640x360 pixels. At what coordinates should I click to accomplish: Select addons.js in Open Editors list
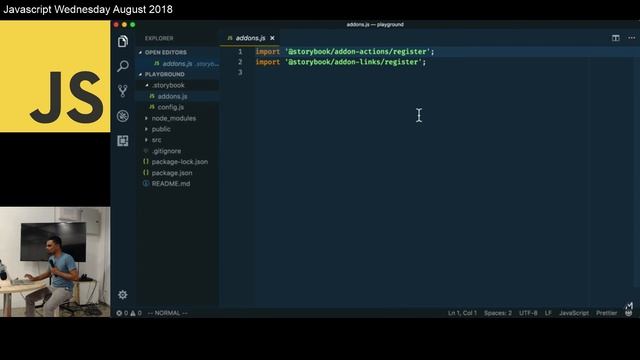(x=177, y=64)
